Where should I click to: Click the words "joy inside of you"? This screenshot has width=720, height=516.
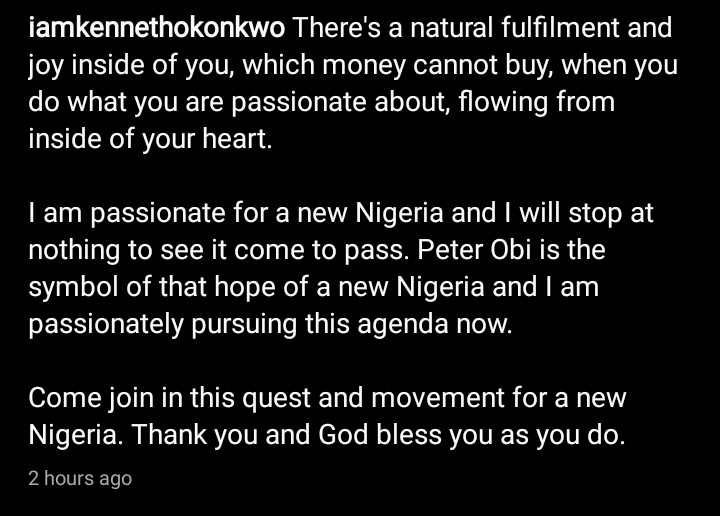coord(129,65)
